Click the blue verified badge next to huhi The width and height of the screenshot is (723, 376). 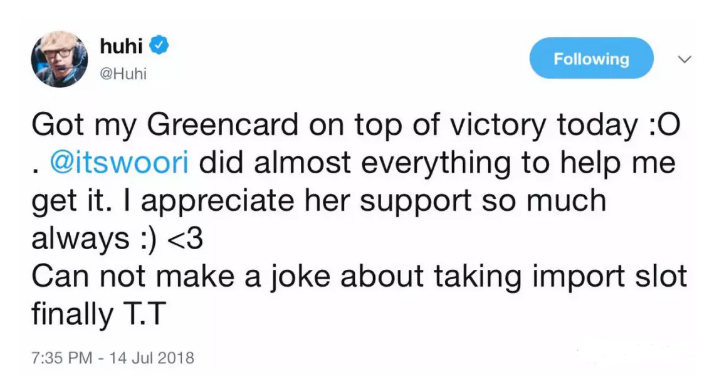click(x=160, y=46)
